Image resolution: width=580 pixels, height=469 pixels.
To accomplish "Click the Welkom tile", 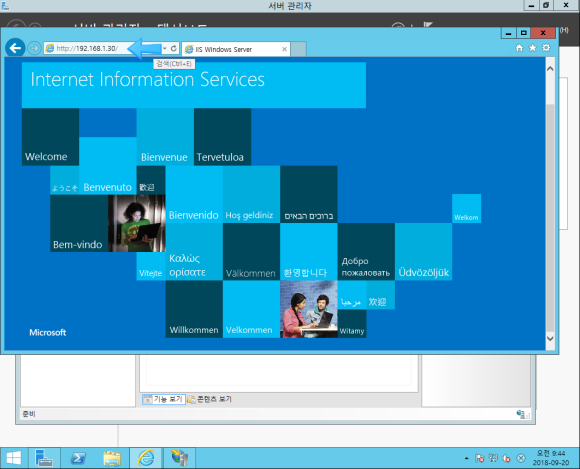I will tap(466, 208).
